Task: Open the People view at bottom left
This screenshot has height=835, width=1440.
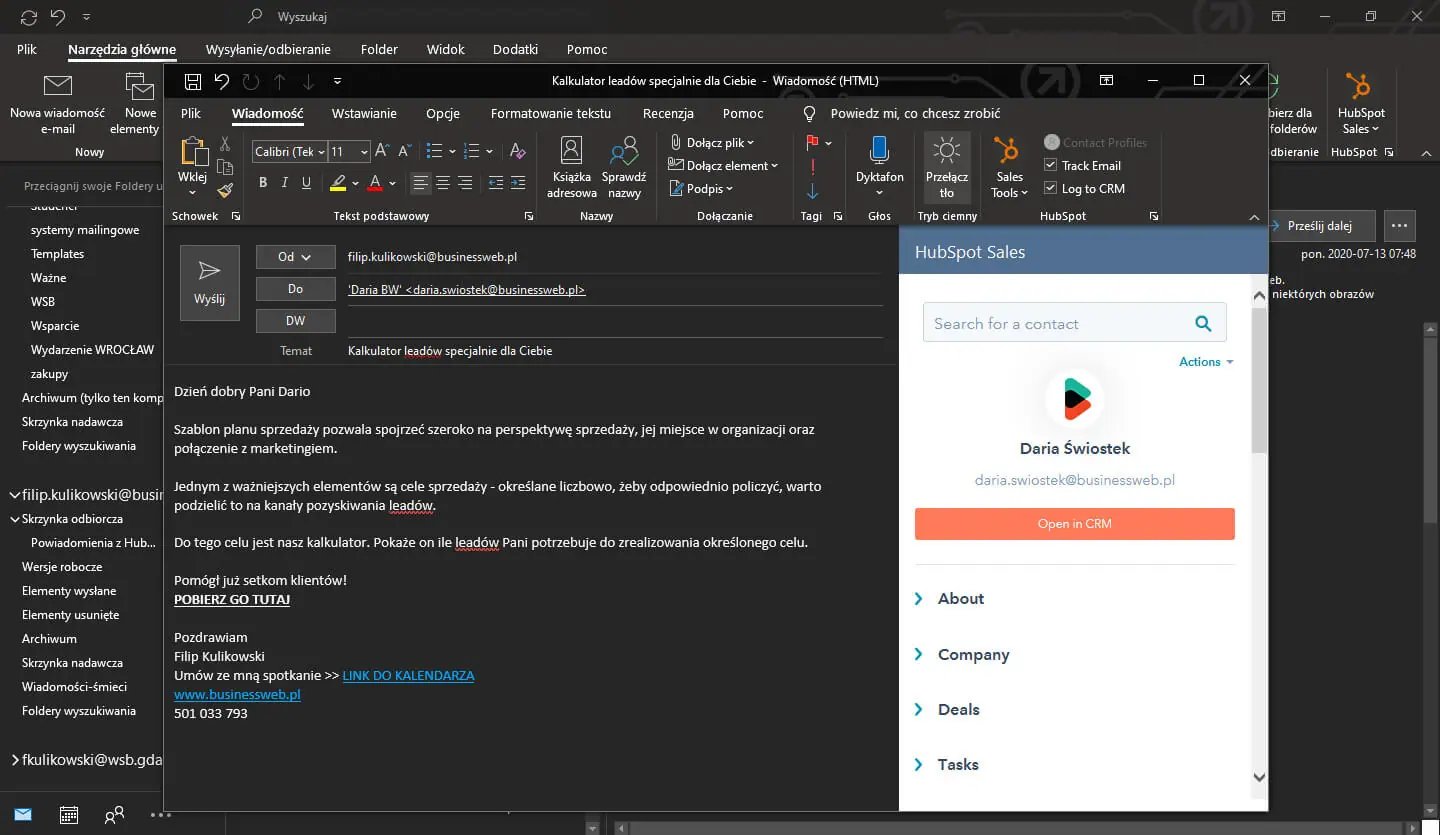Action: (115, 815)
